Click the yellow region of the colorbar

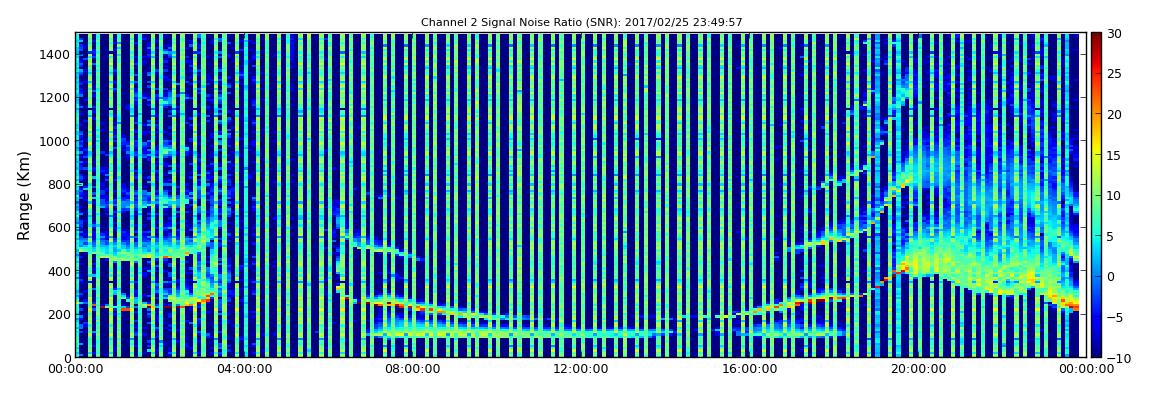click(x=1096, y=150)
